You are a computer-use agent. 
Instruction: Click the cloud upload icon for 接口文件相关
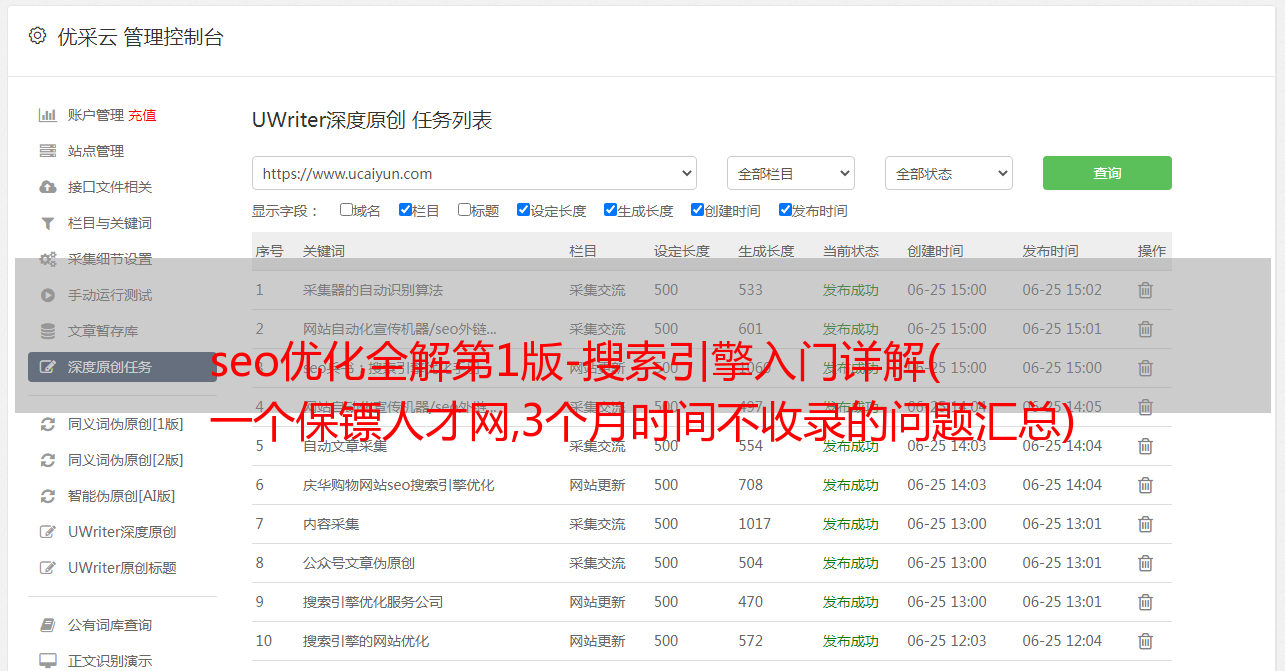point(47,187)
